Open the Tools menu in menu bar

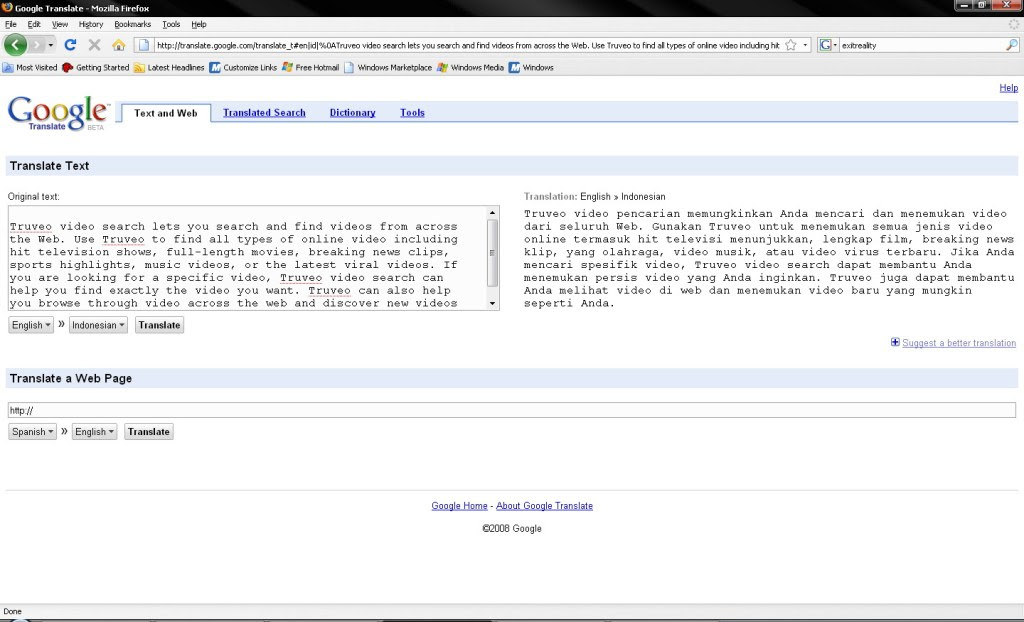click(171, 24)
